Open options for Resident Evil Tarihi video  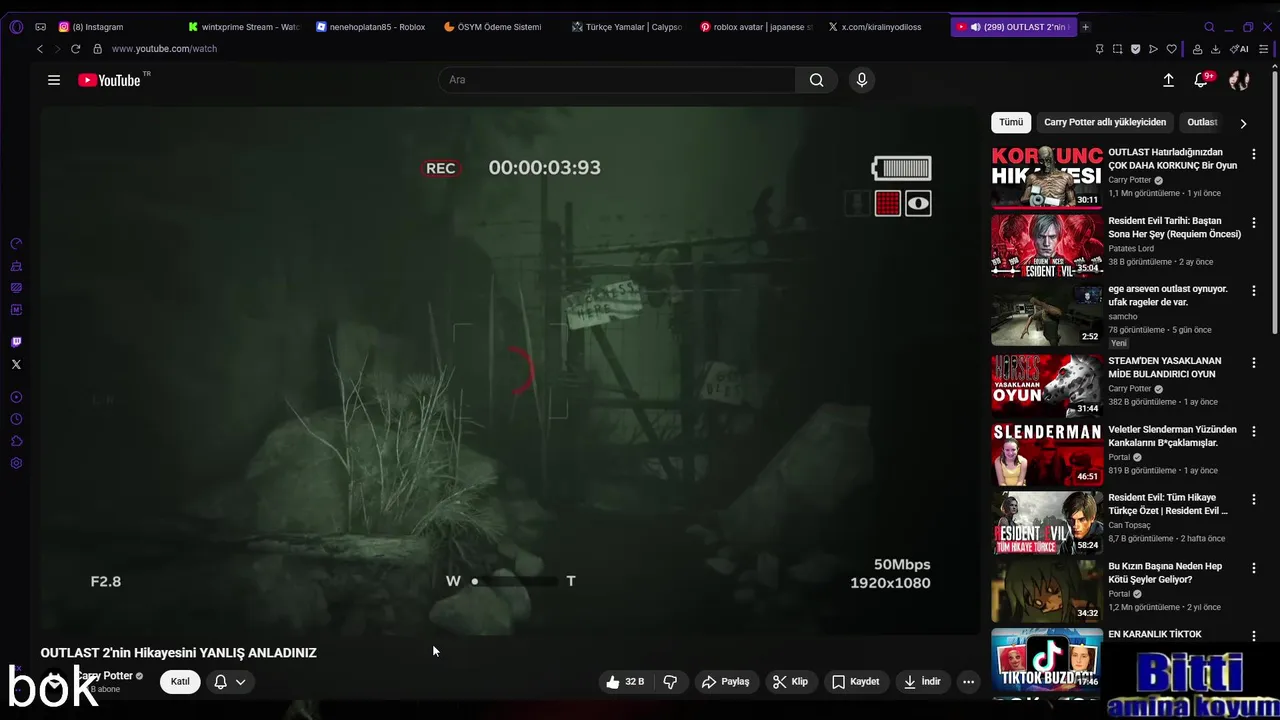1254,222
